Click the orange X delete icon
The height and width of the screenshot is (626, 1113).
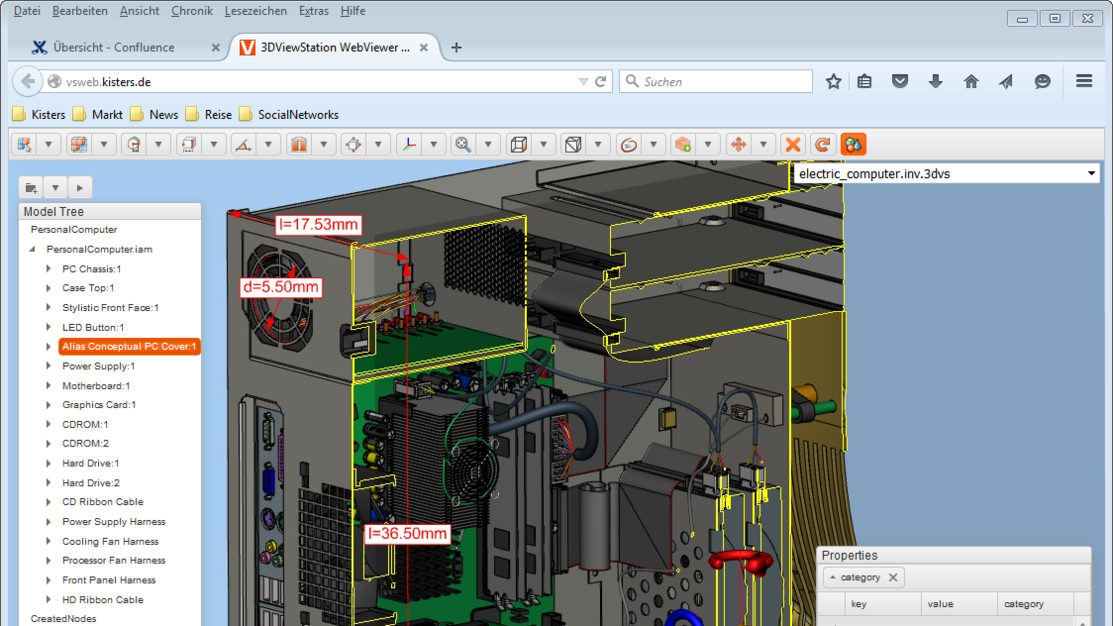(x=793, y=145)
